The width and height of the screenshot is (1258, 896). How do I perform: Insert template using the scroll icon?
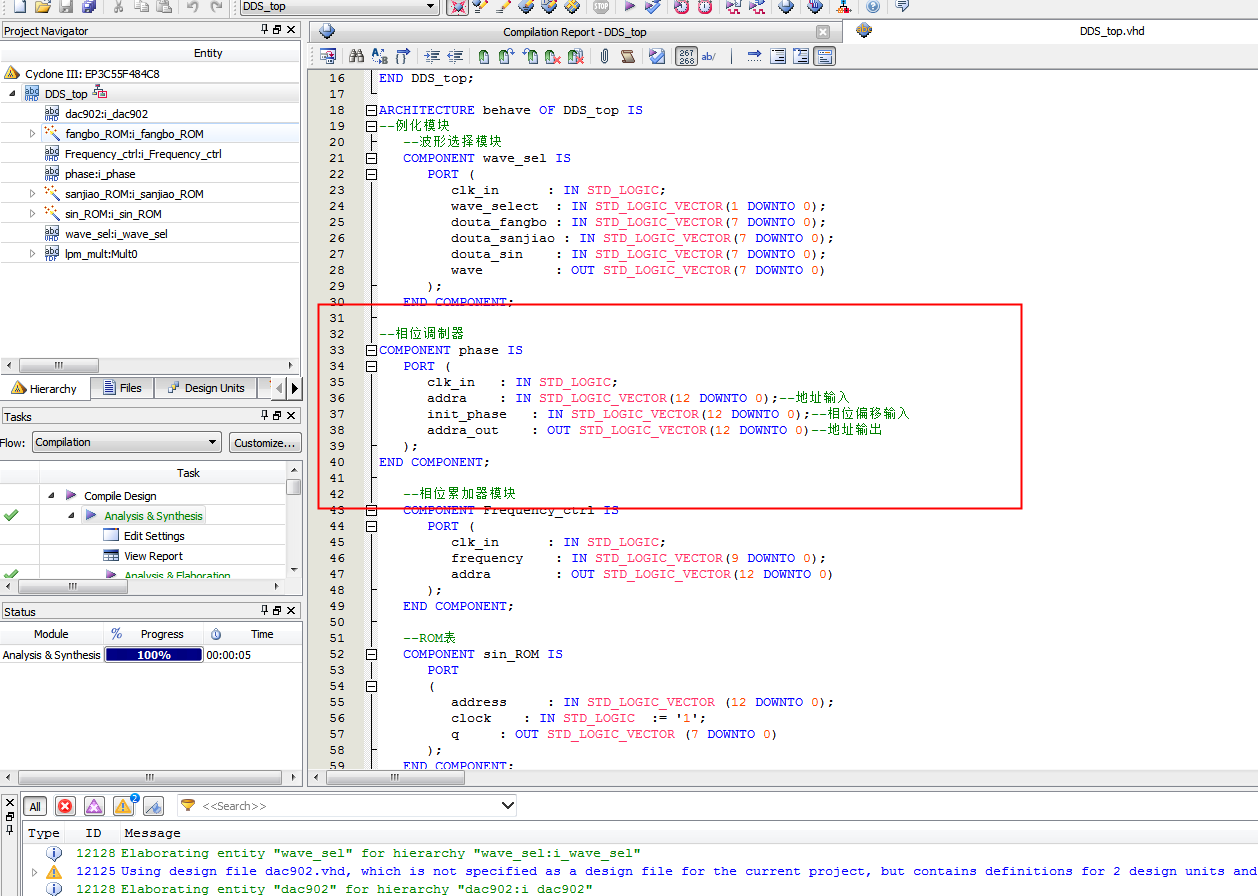627,56
